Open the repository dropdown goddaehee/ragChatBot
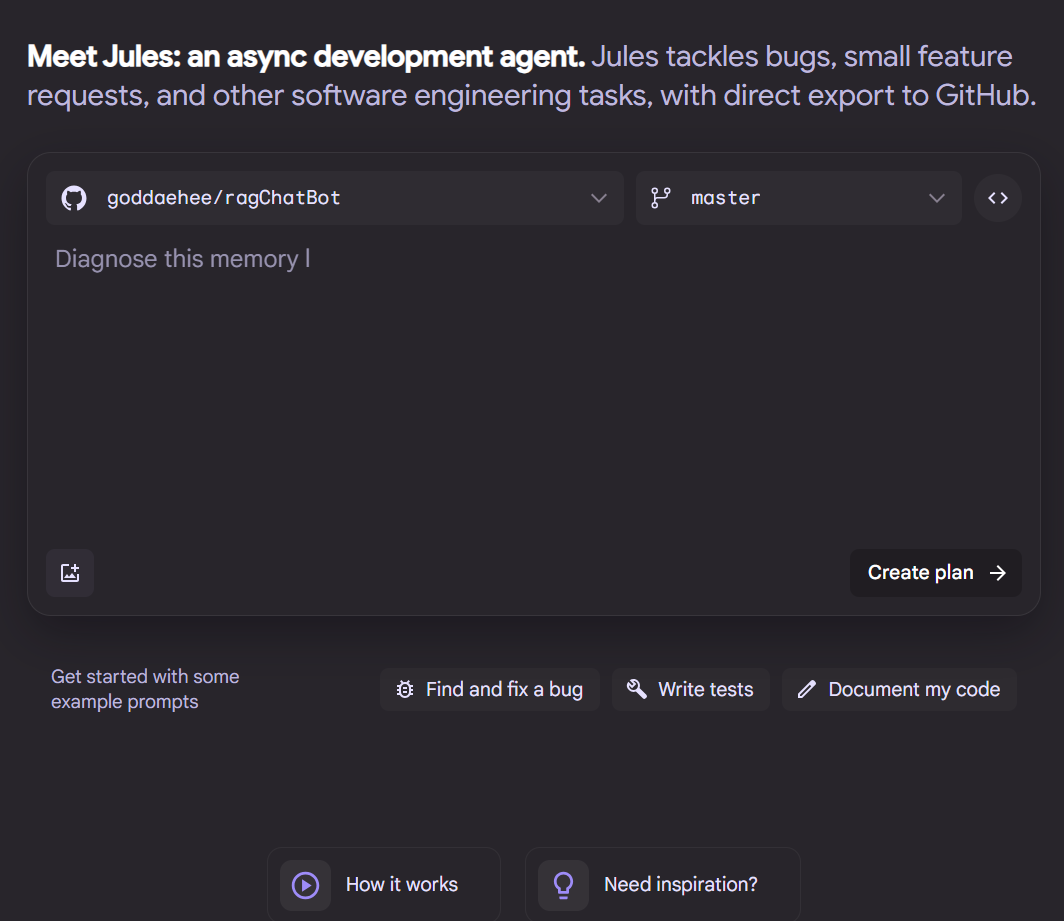Screen dimensions: 1064x921 click(x=335, y=198)
